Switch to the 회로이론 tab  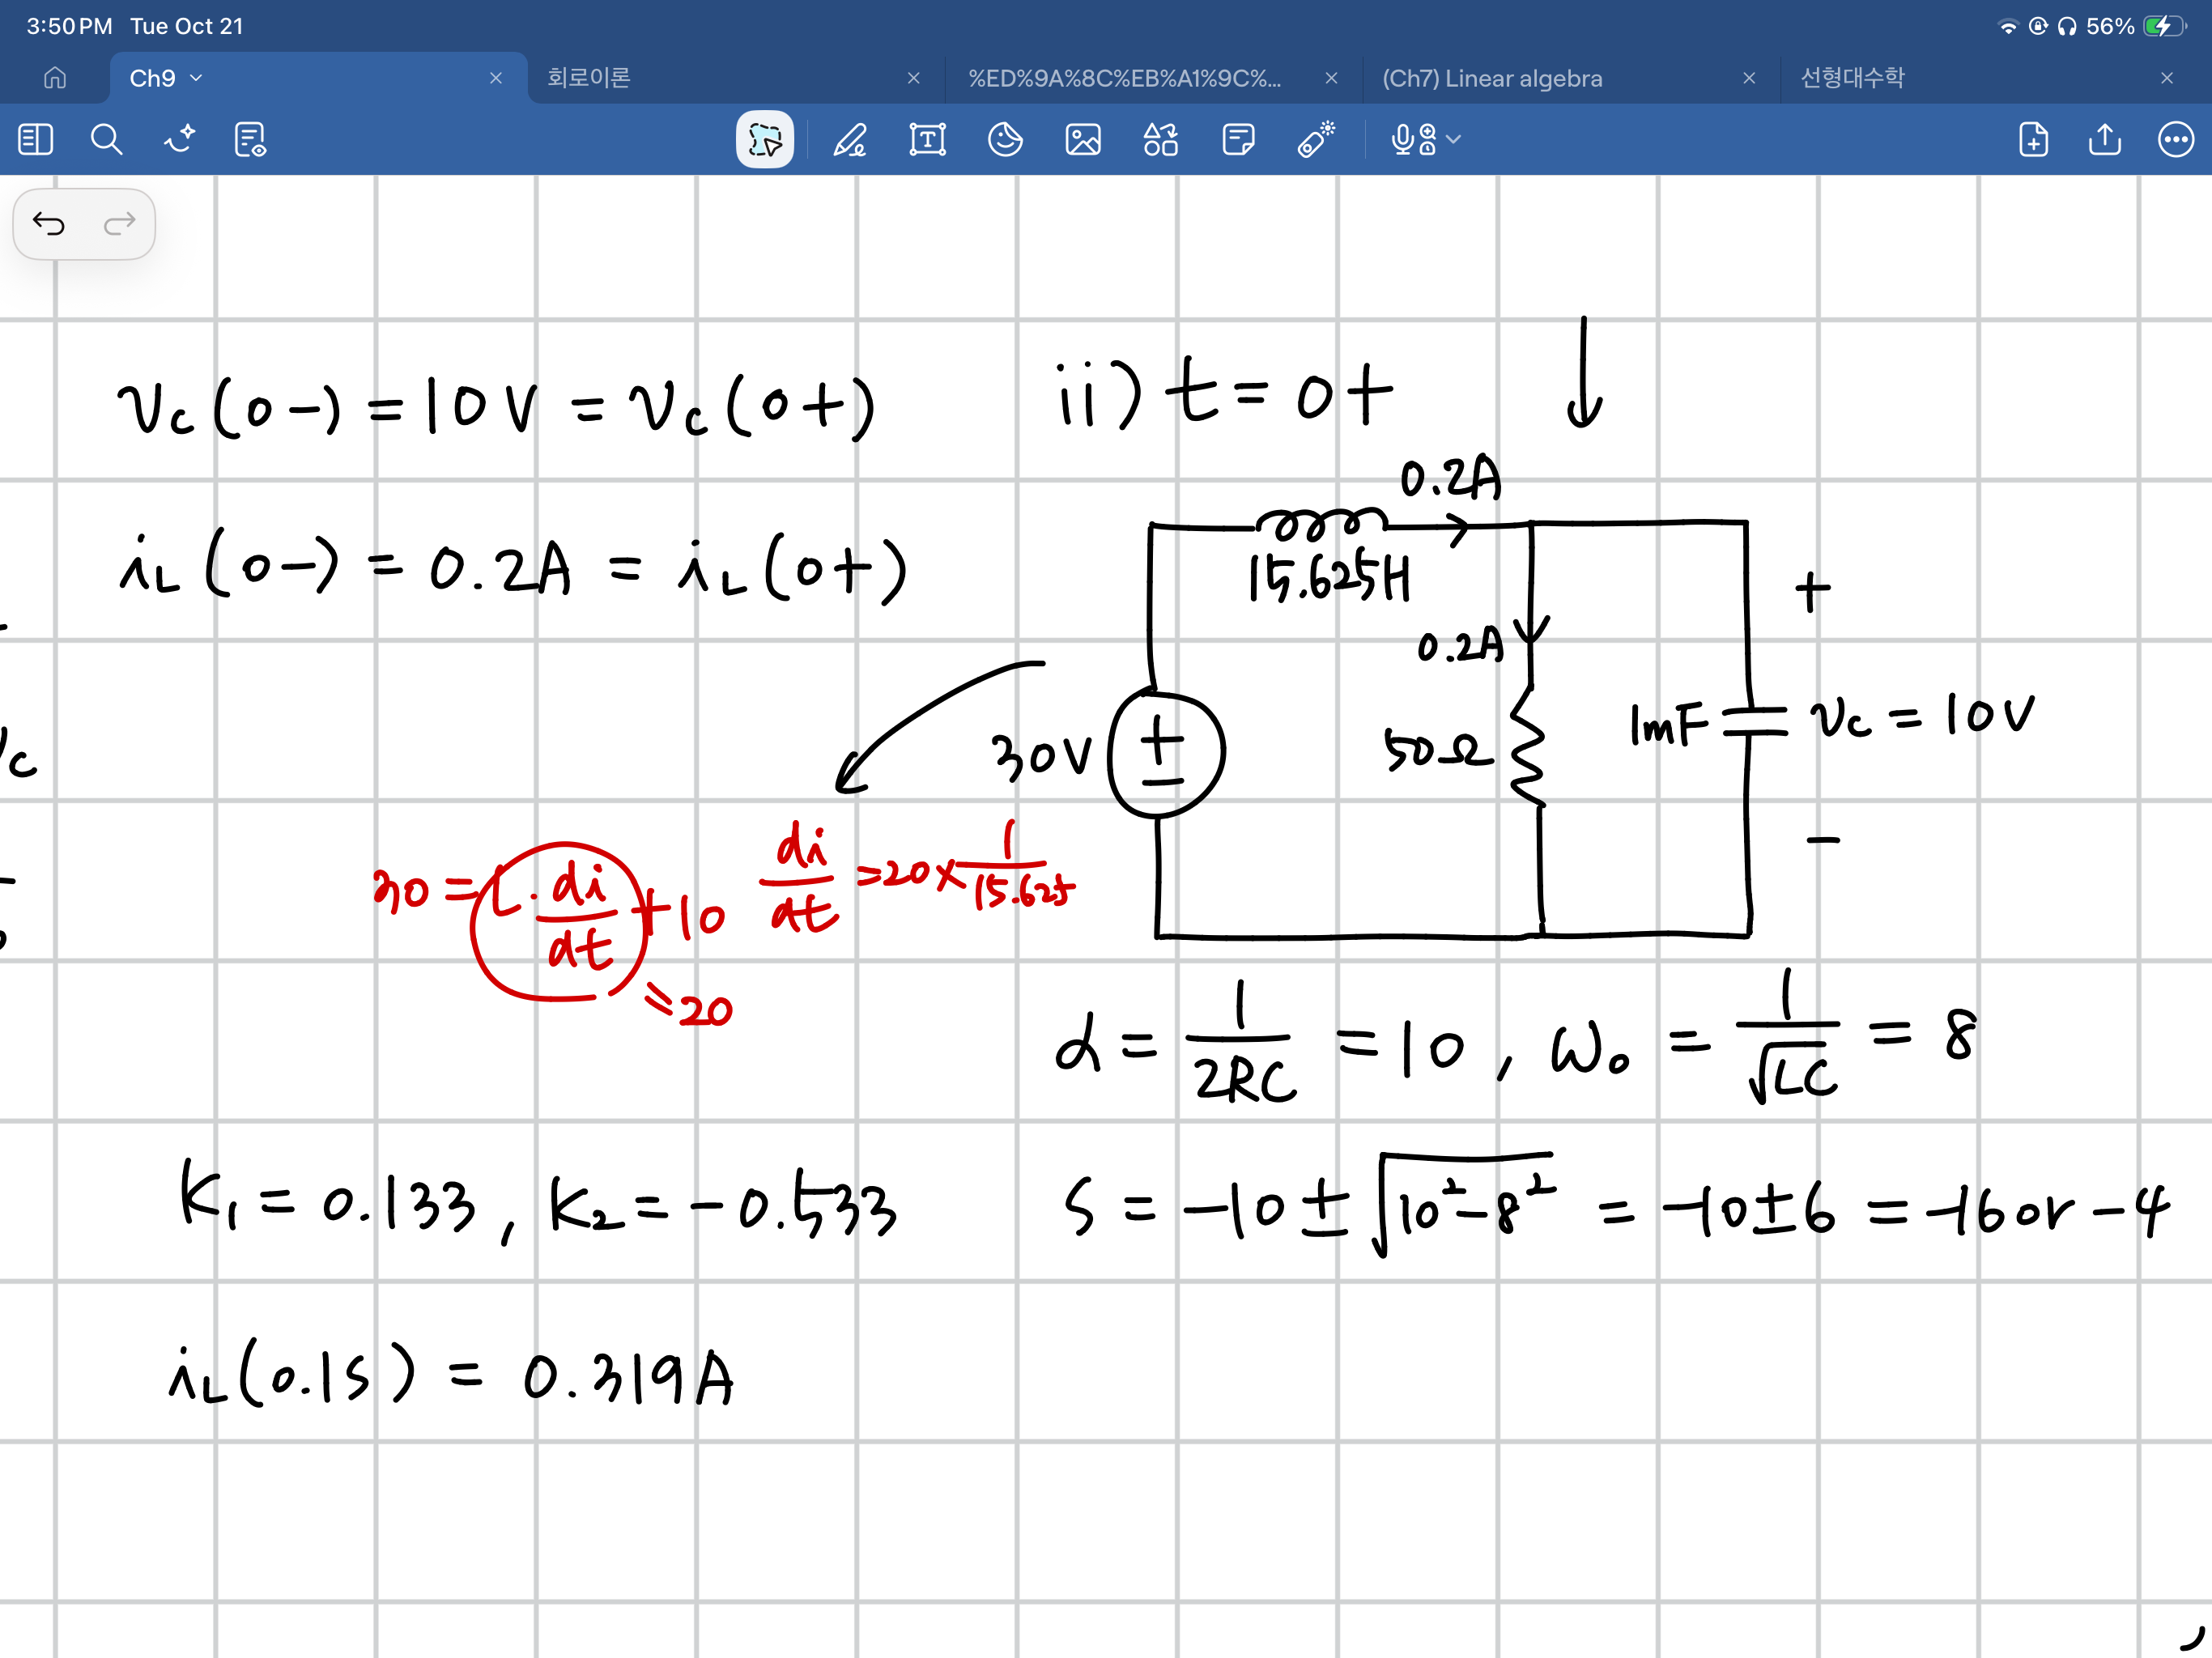click(588, 78)
